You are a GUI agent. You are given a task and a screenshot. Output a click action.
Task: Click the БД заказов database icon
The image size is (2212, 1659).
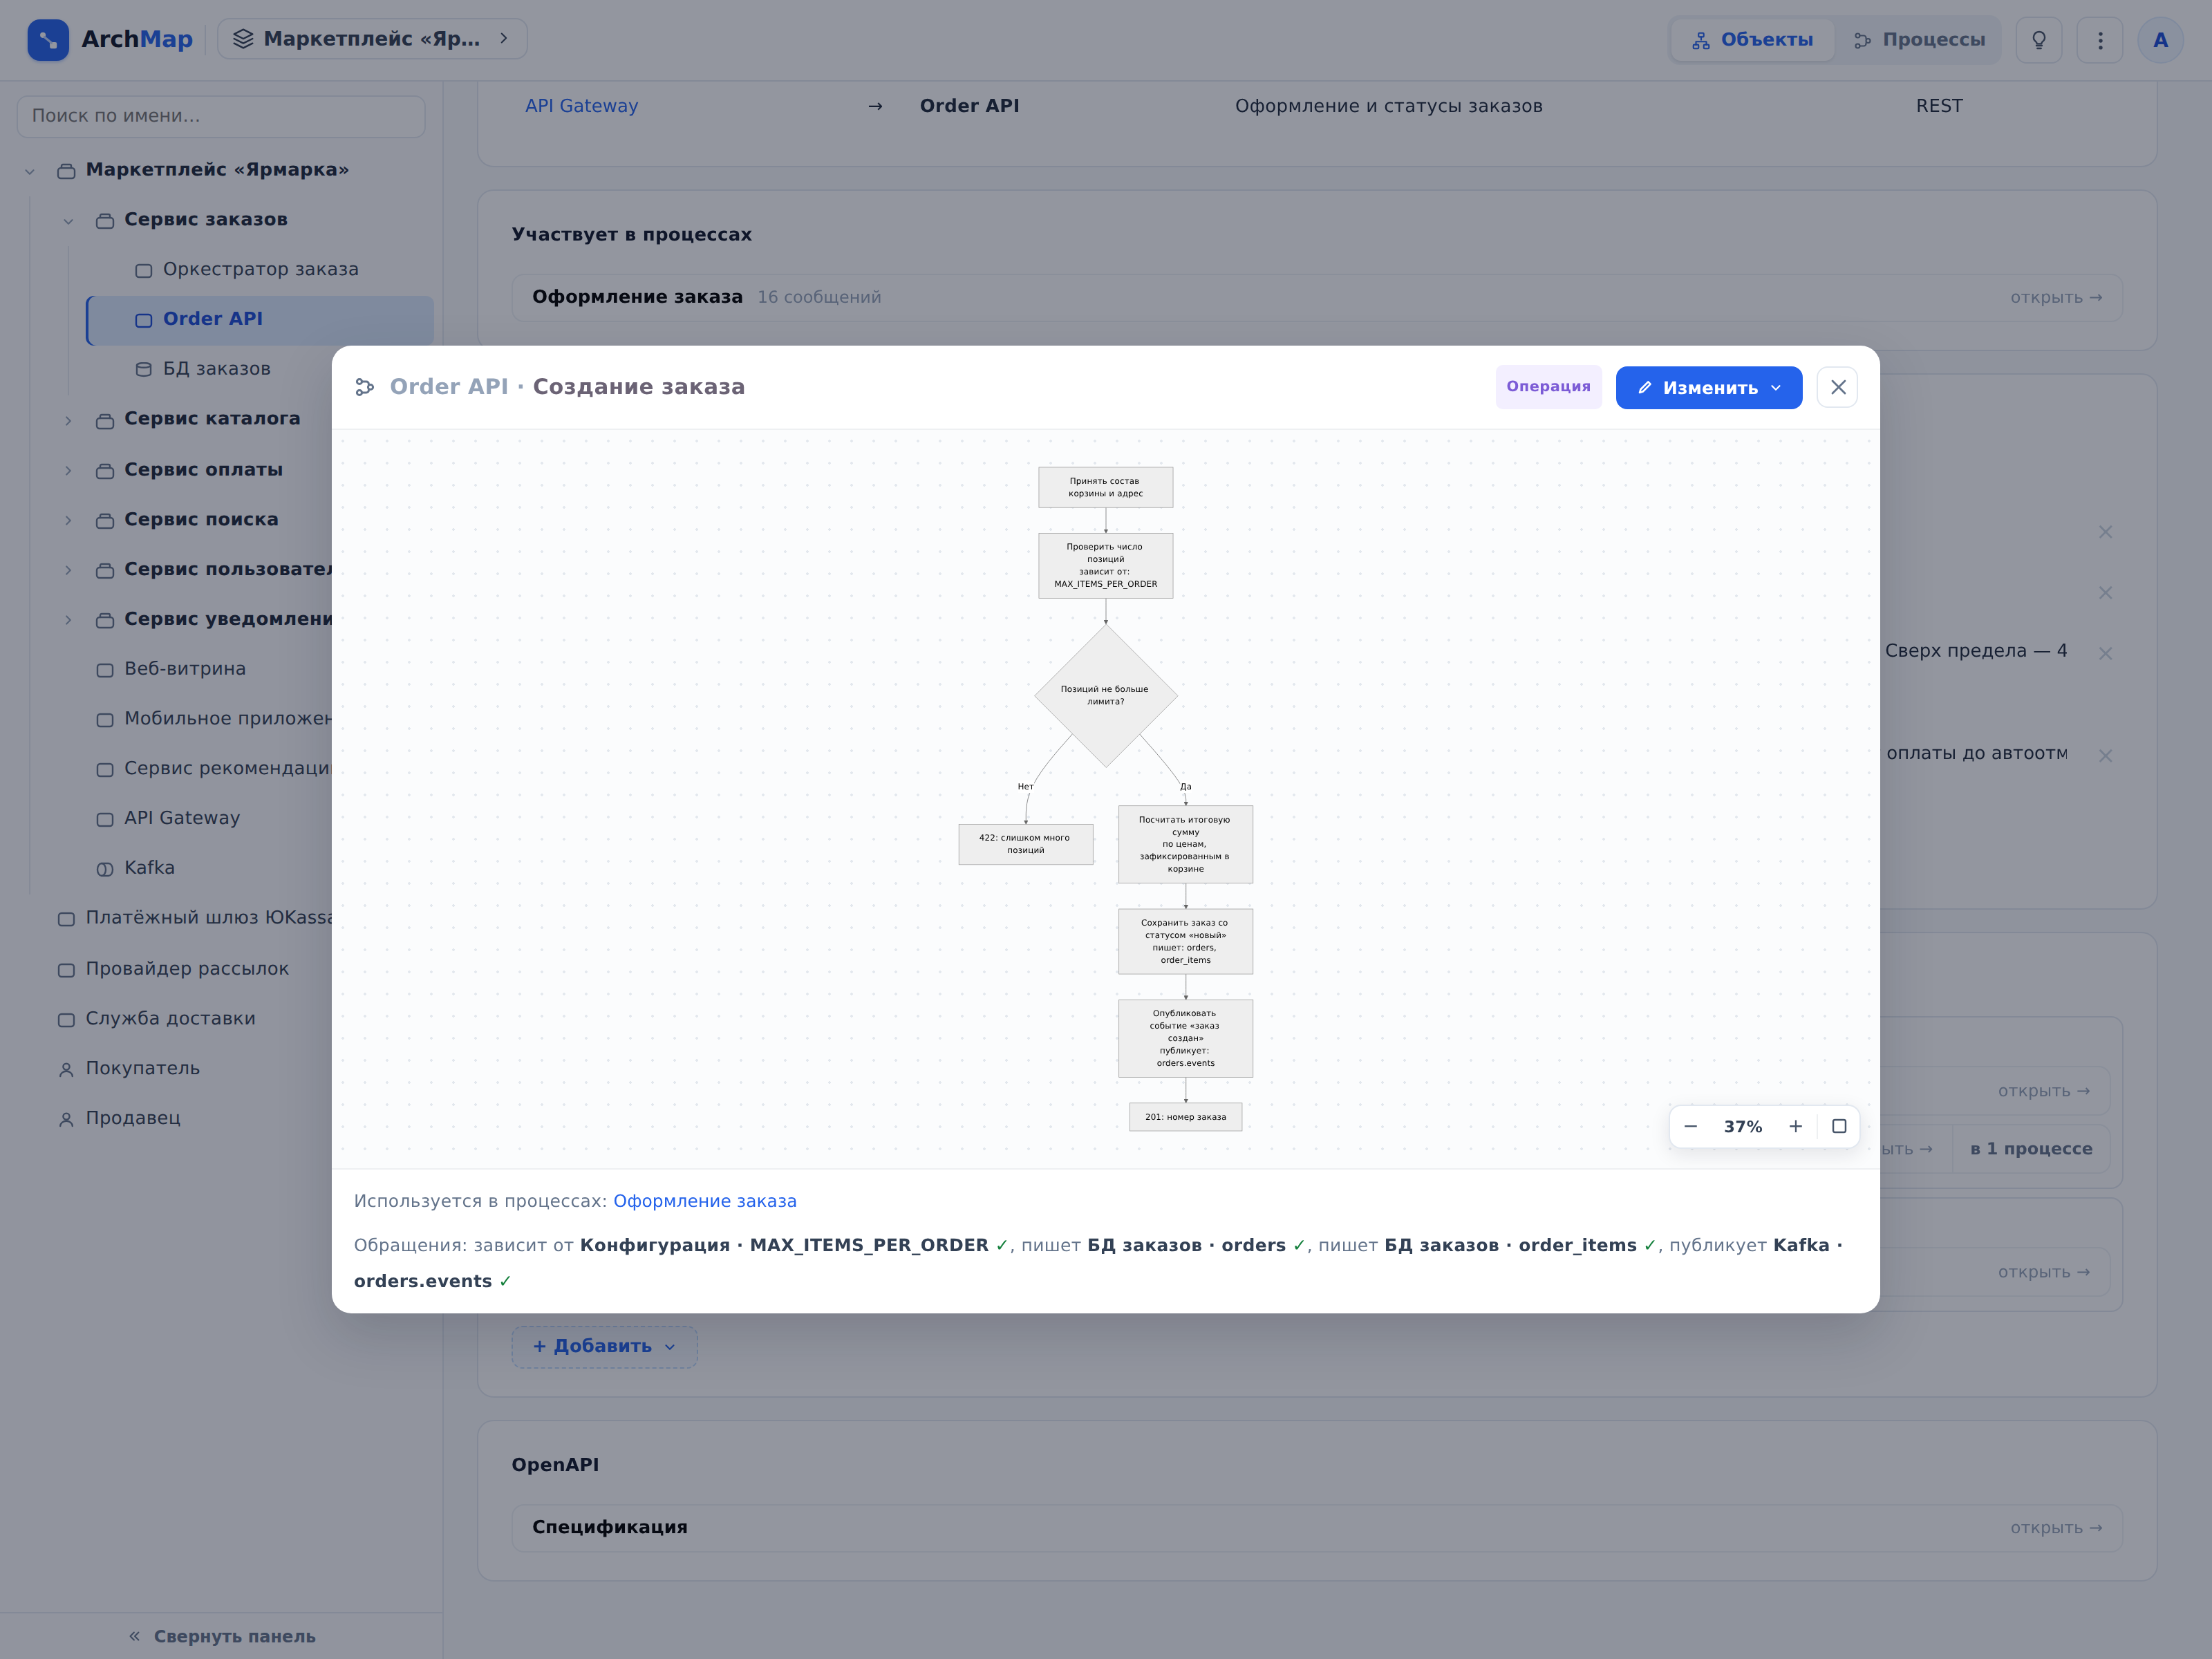(x=144, y=369)
